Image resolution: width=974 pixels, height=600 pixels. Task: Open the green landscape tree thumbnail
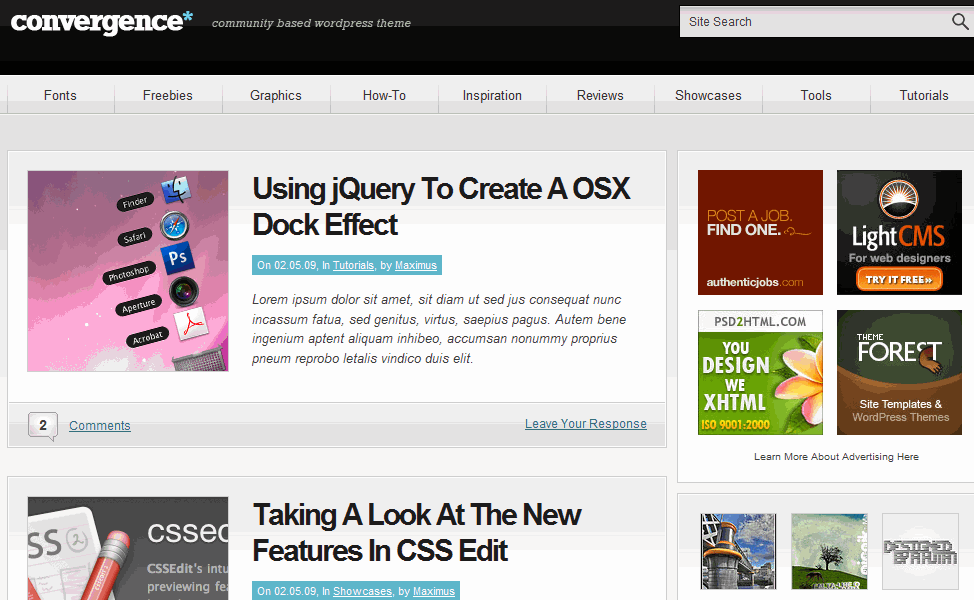coord(829,552)
